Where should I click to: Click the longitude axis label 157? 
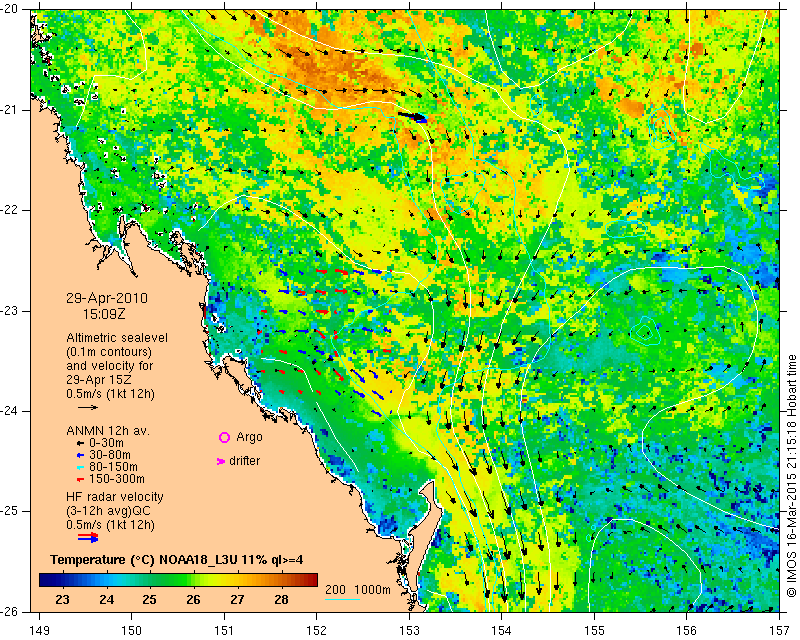click(x=779, y=631)
